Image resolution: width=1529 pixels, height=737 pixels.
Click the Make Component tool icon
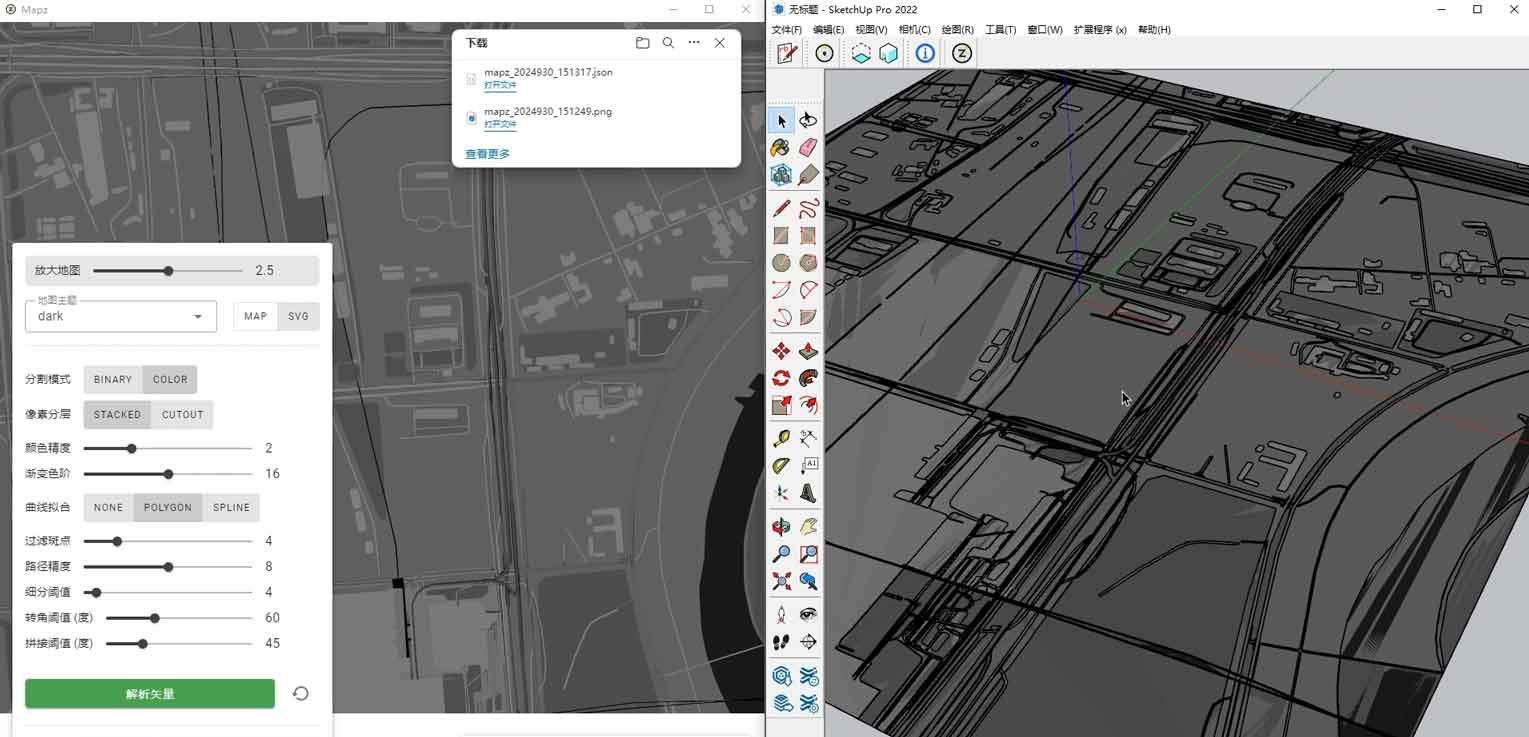[x=781, y=175]
